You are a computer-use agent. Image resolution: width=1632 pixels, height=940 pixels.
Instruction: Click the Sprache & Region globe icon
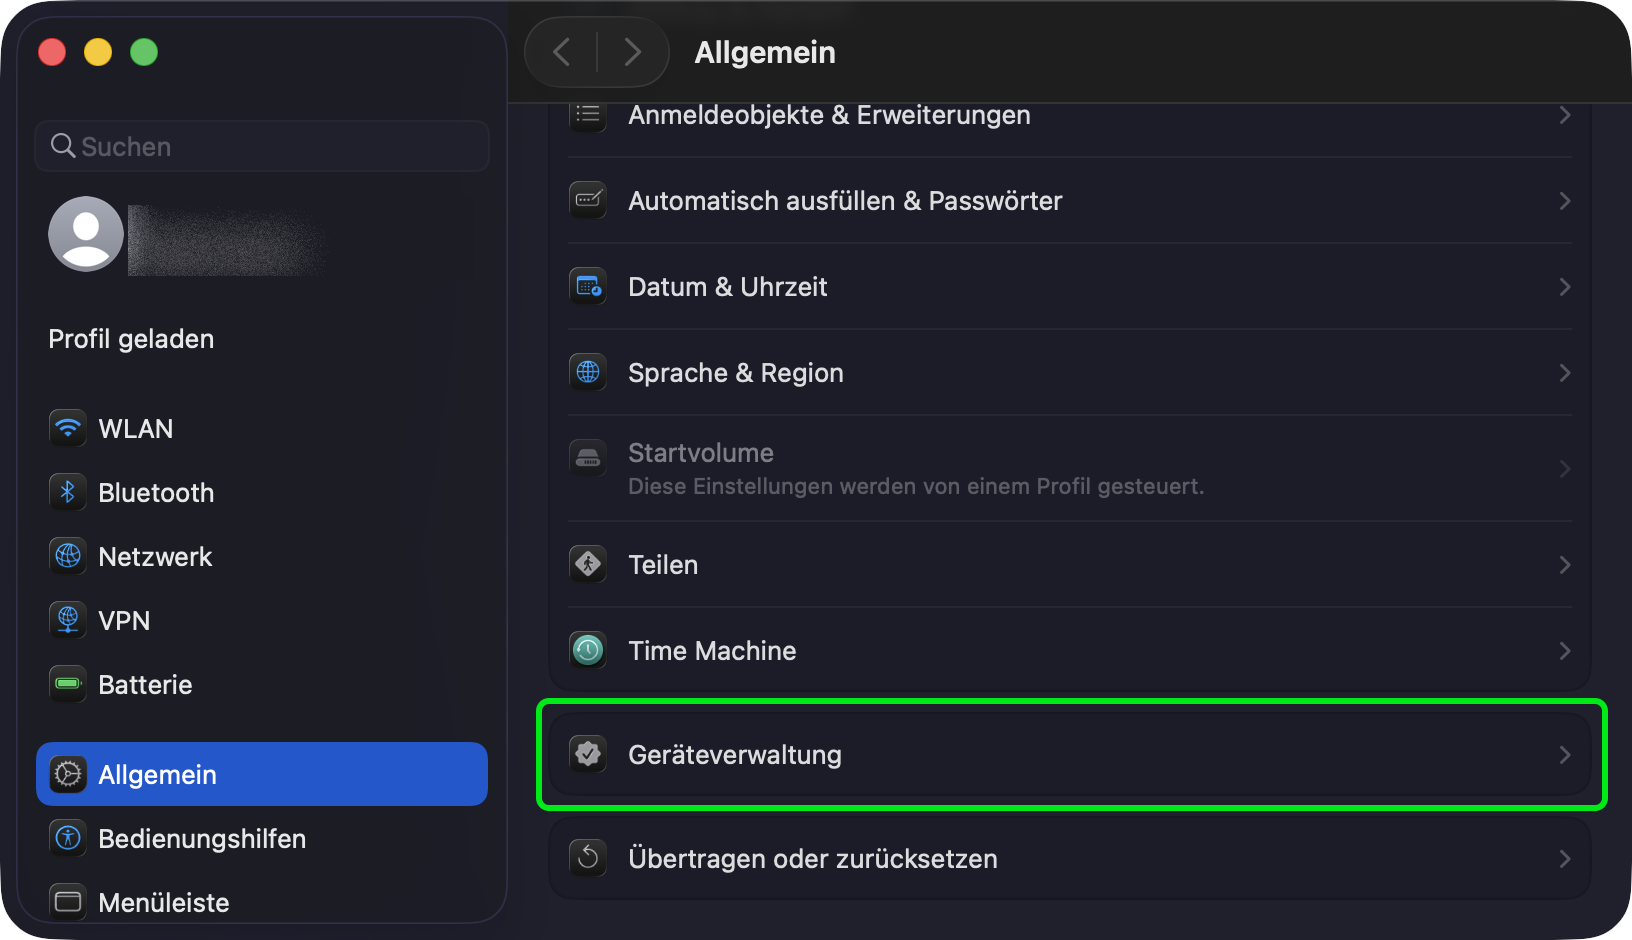pyautogui.click(x=588, y=373)
